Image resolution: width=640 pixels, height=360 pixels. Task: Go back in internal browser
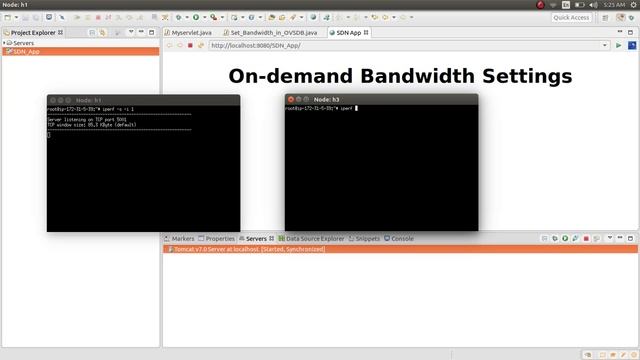coord(169,45)
